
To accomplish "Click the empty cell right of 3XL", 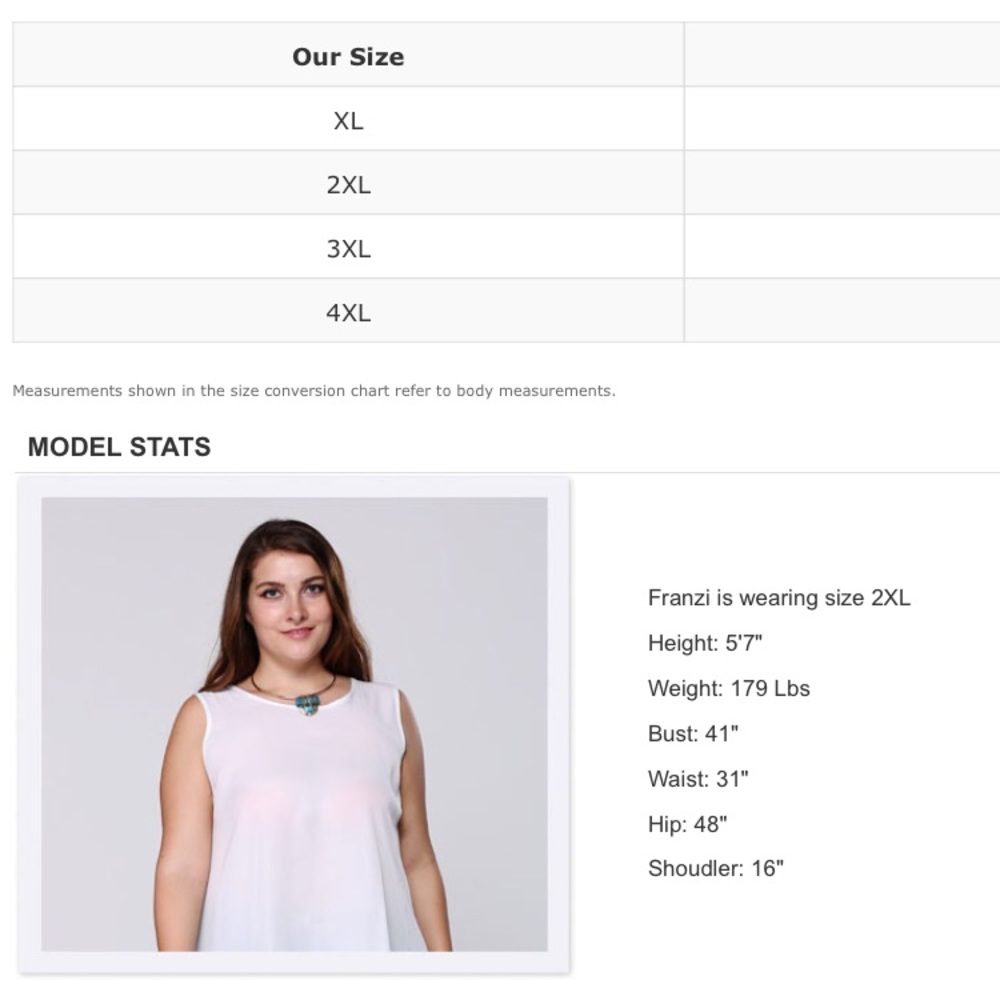I will 841,249.
